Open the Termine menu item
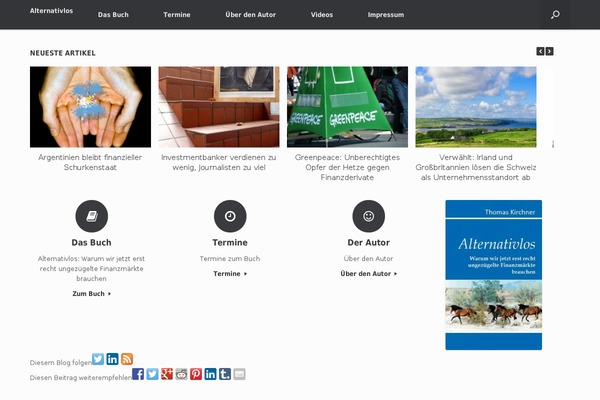 (177, 15)
